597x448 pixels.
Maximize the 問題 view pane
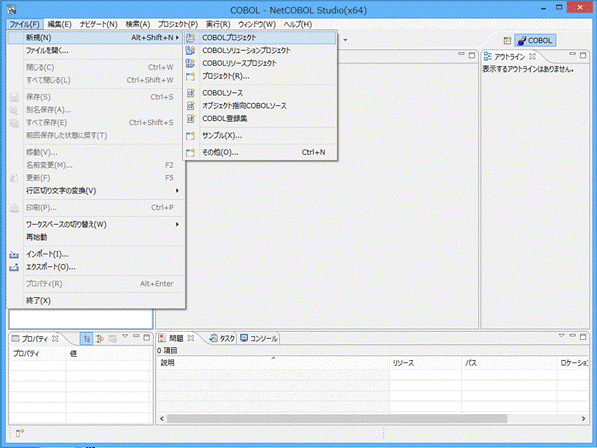(583, 337)
